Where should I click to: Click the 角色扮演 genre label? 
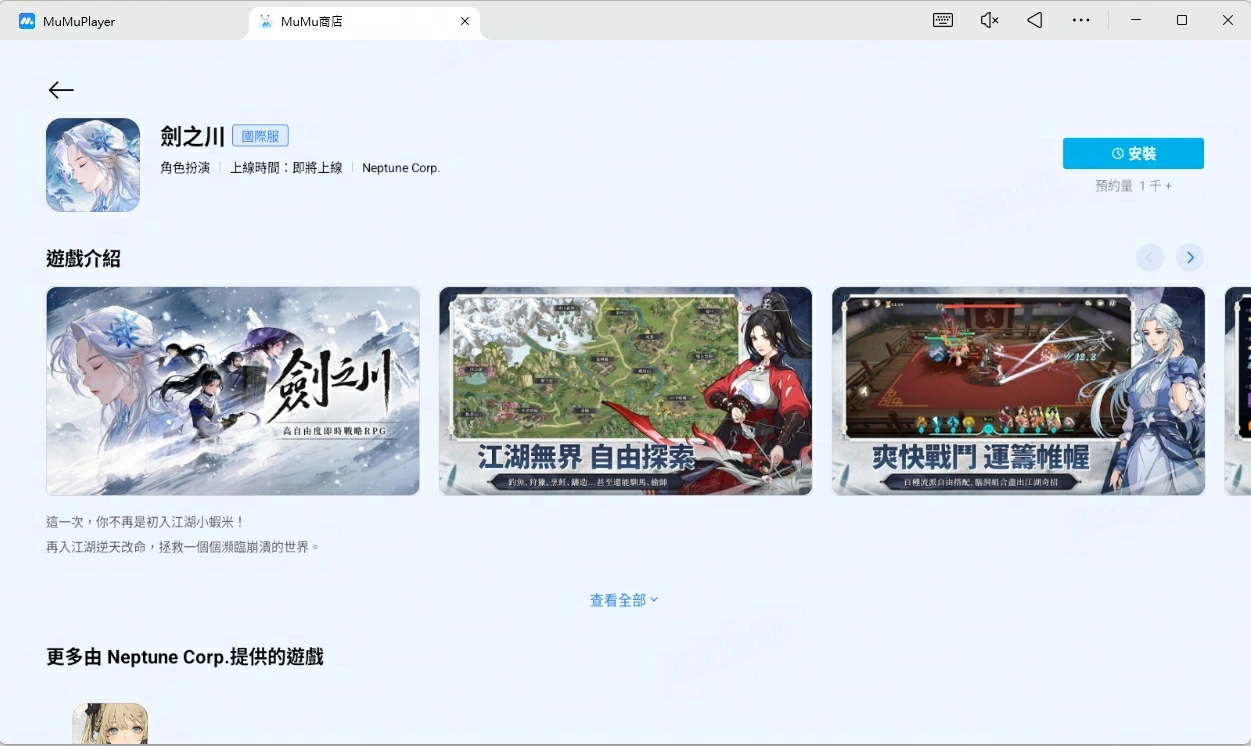(185, 168)
